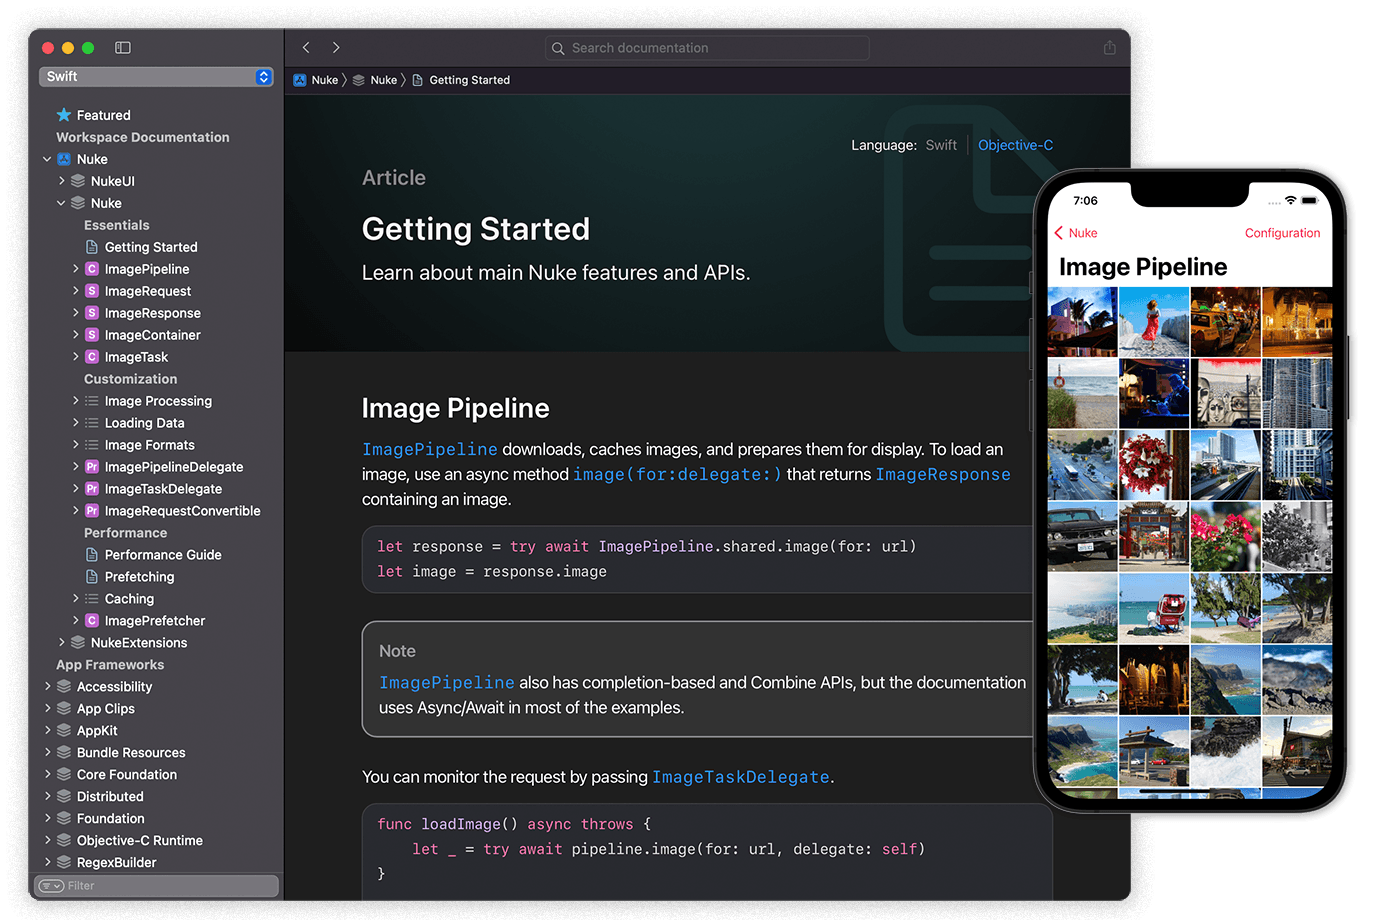The image size is (1380, 920).
Task: Click the ImagePipeline class icon
Action: (x=92, y=269)
